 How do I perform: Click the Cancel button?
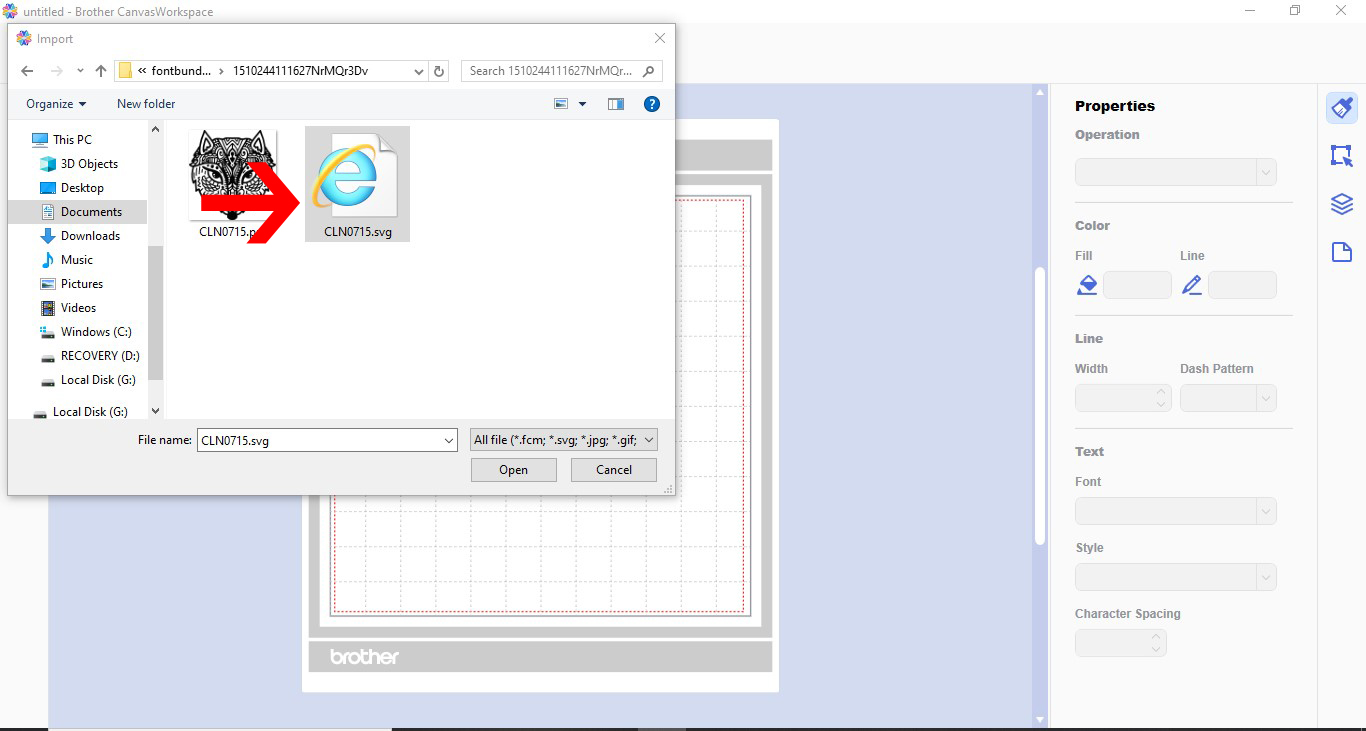[614, 470]
